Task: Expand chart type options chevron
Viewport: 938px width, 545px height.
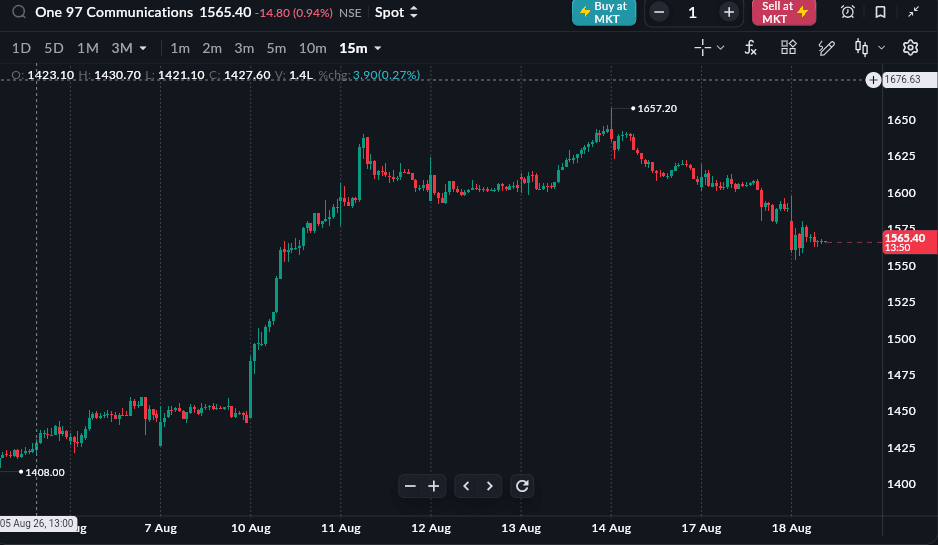Action: (881, 48)
